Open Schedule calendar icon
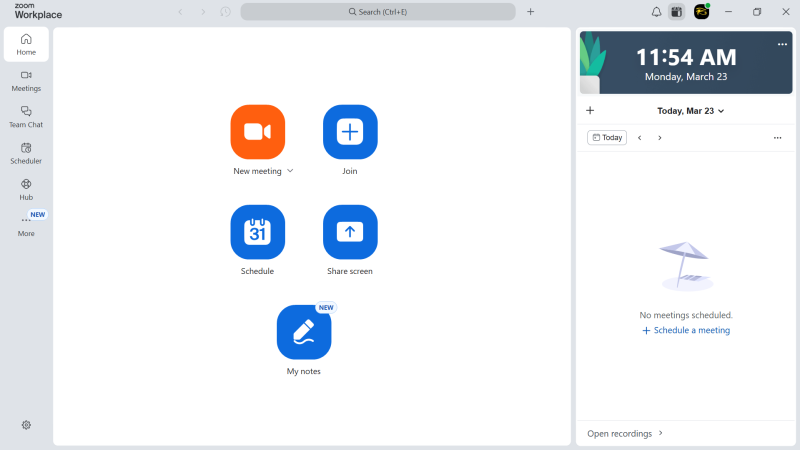This screenshot has width=800, height=450. coord(258,232)
